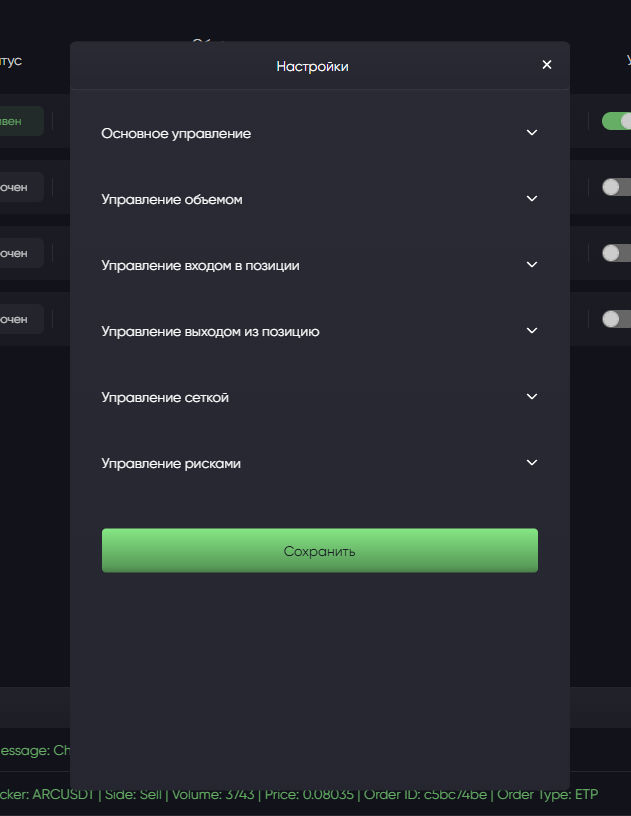Screen dimensions: 631x816
Task: Turn on the third row's gray toggle
Action: click(616, 253)
